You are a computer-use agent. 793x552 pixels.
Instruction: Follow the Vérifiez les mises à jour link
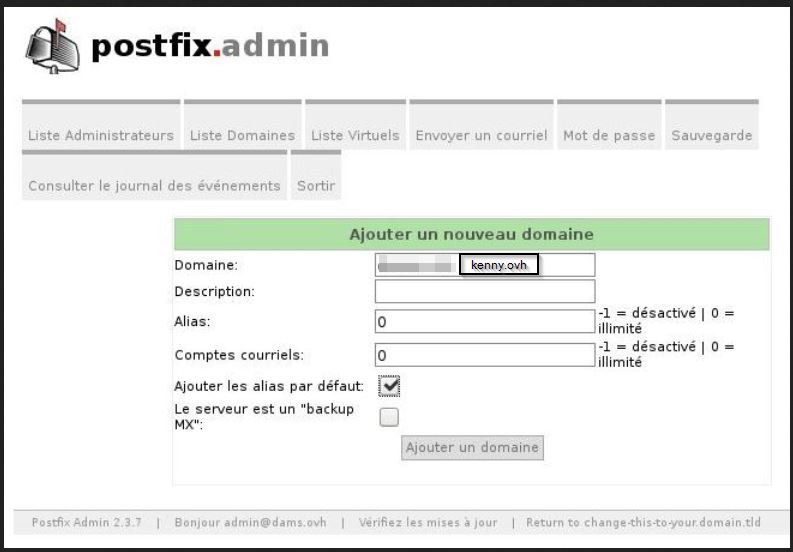429,523
